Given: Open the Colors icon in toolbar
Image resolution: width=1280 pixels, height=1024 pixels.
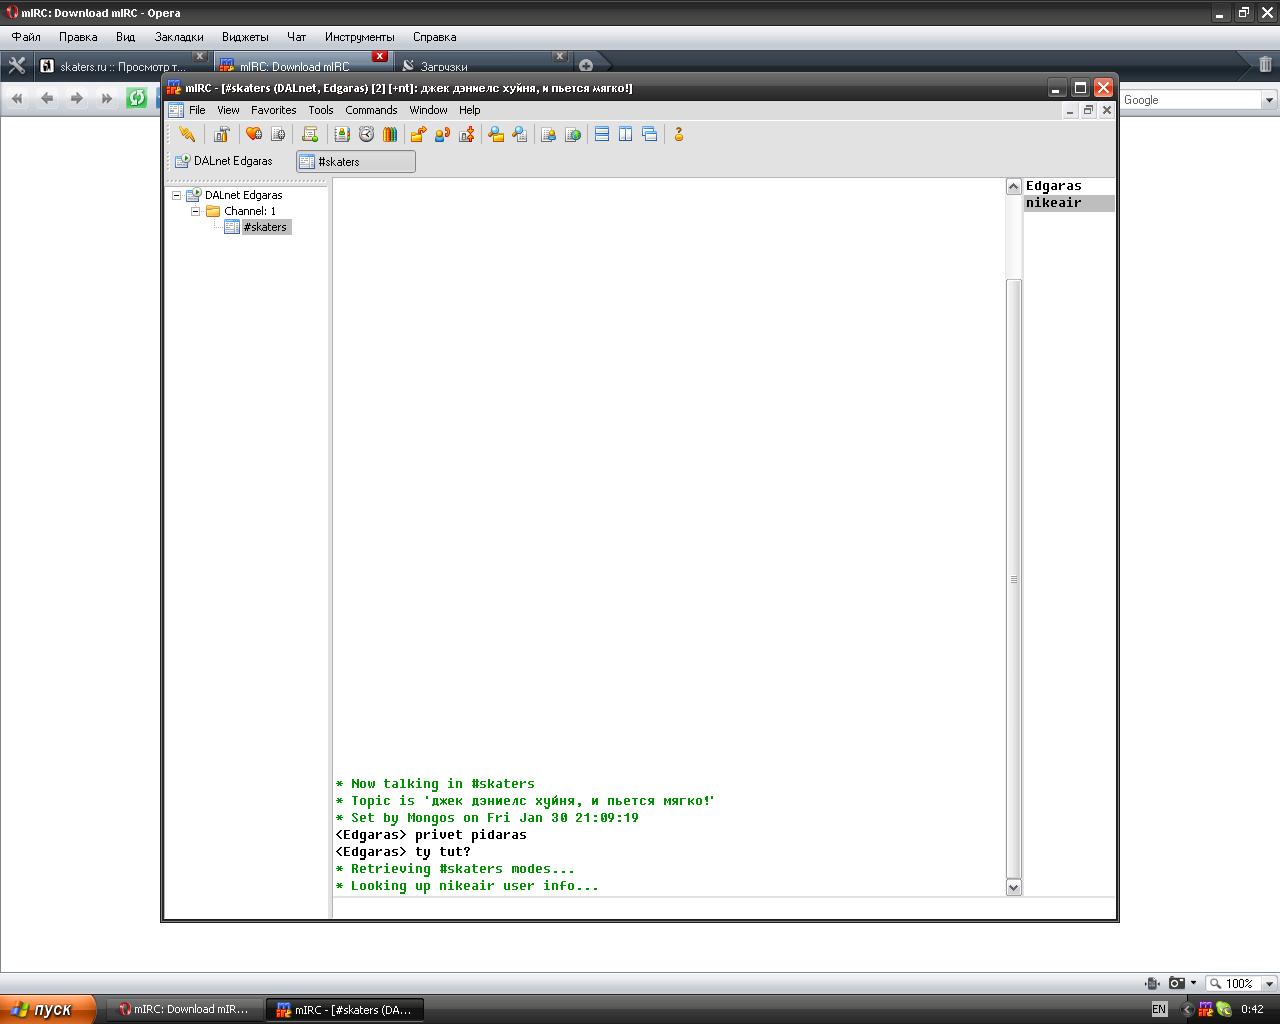Looking at the screenshot, I should click(x=390, y=134).
